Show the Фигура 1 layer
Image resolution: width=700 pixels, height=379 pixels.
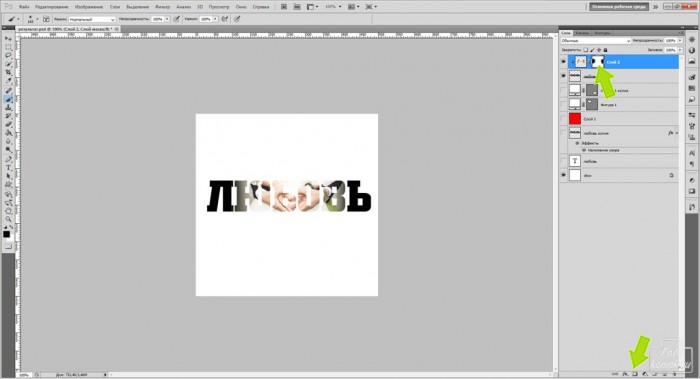coord(563,104)
